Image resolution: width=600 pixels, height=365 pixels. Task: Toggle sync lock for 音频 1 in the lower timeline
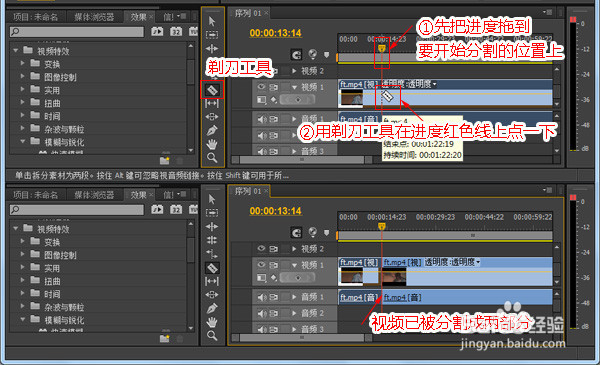click(x=274, y=297)
